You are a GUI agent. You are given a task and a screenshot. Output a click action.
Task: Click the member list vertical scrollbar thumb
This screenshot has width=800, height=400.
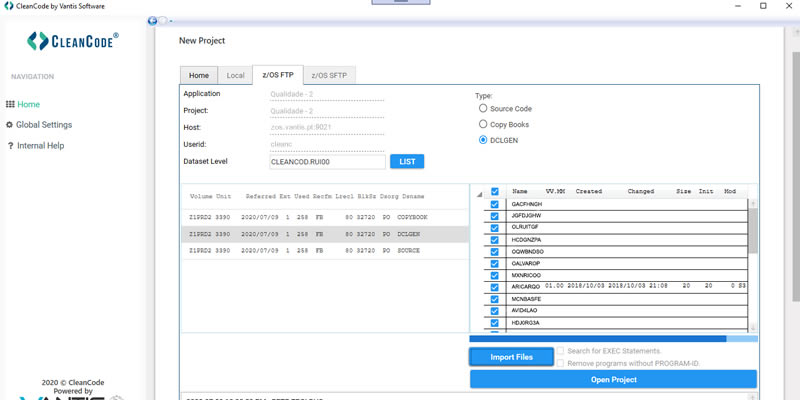coord(753,230)
